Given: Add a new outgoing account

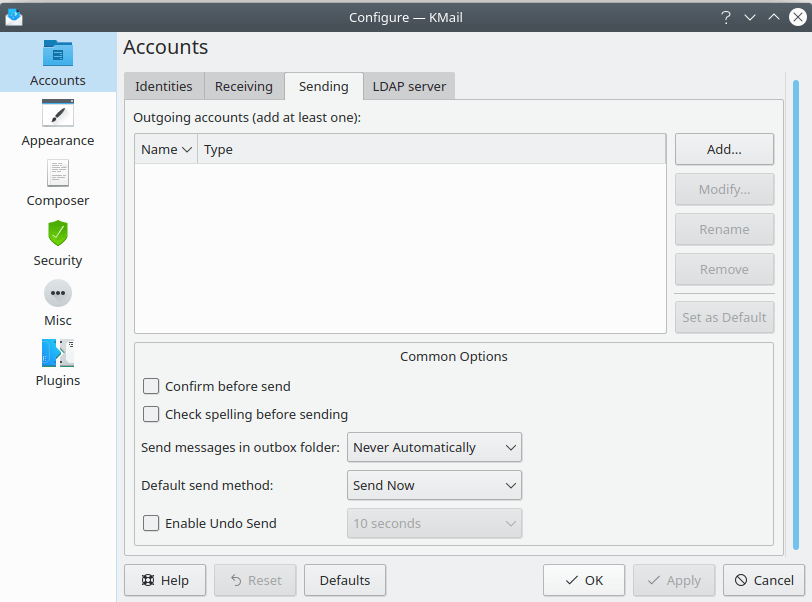Looking at the screenshot, I should (x=724, y=149).
